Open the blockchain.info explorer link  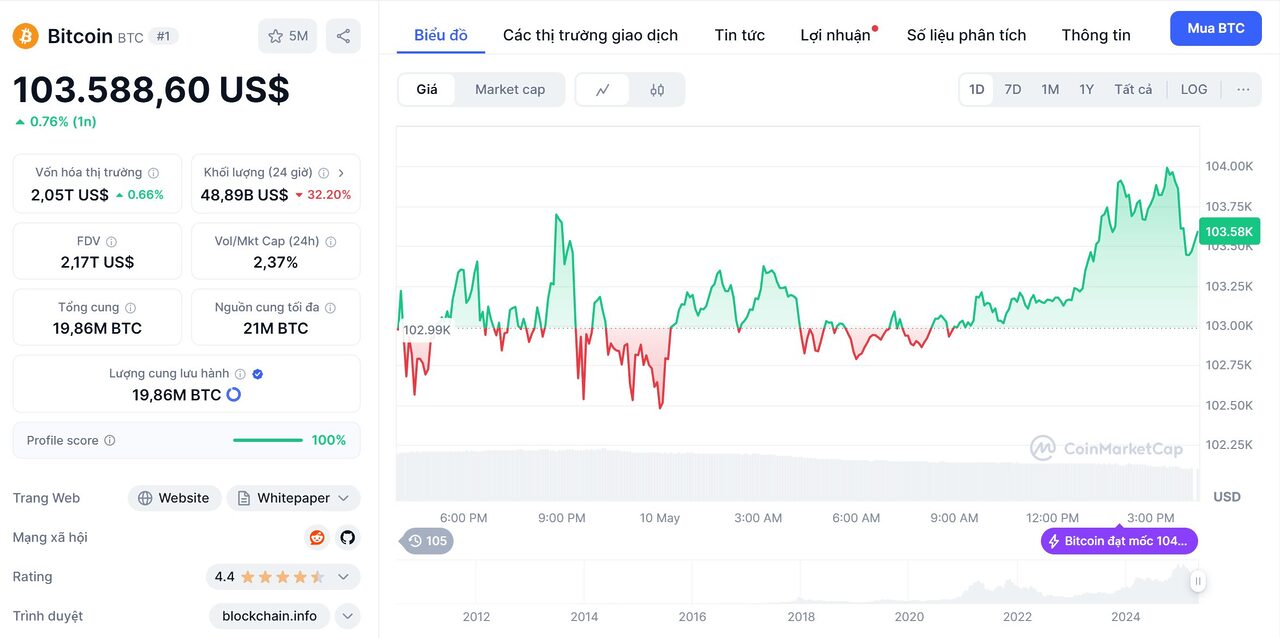(269, 616)
